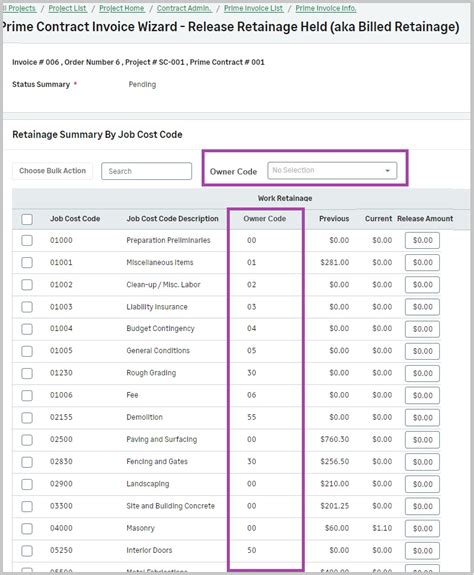This screenshot has height=575, width=474.
Task: Open the Prime Invoice Info. breadcrumb link
Action: coord(326,8)
